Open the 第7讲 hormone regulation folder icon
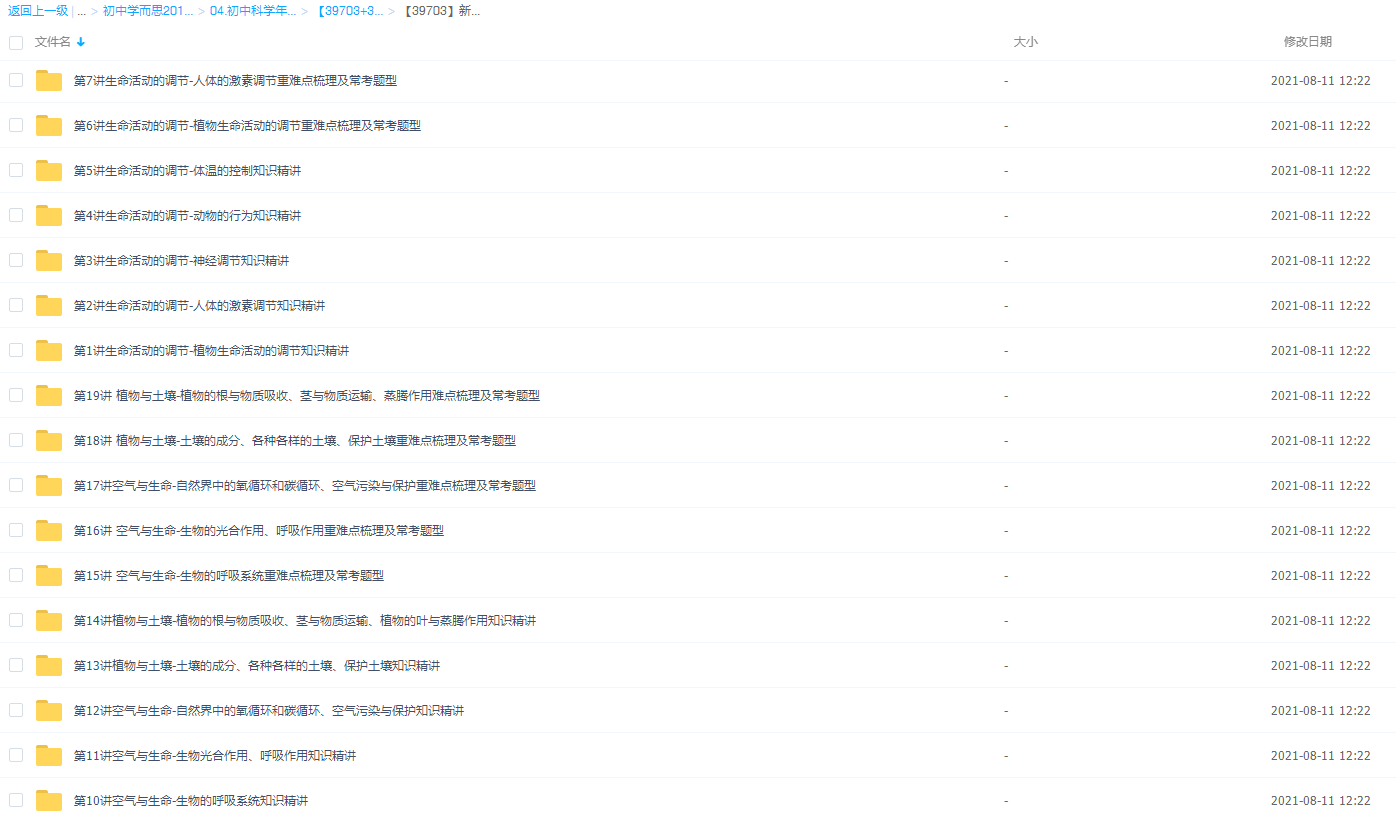The width and height of the screenshot is (1396, 818). 48,80
